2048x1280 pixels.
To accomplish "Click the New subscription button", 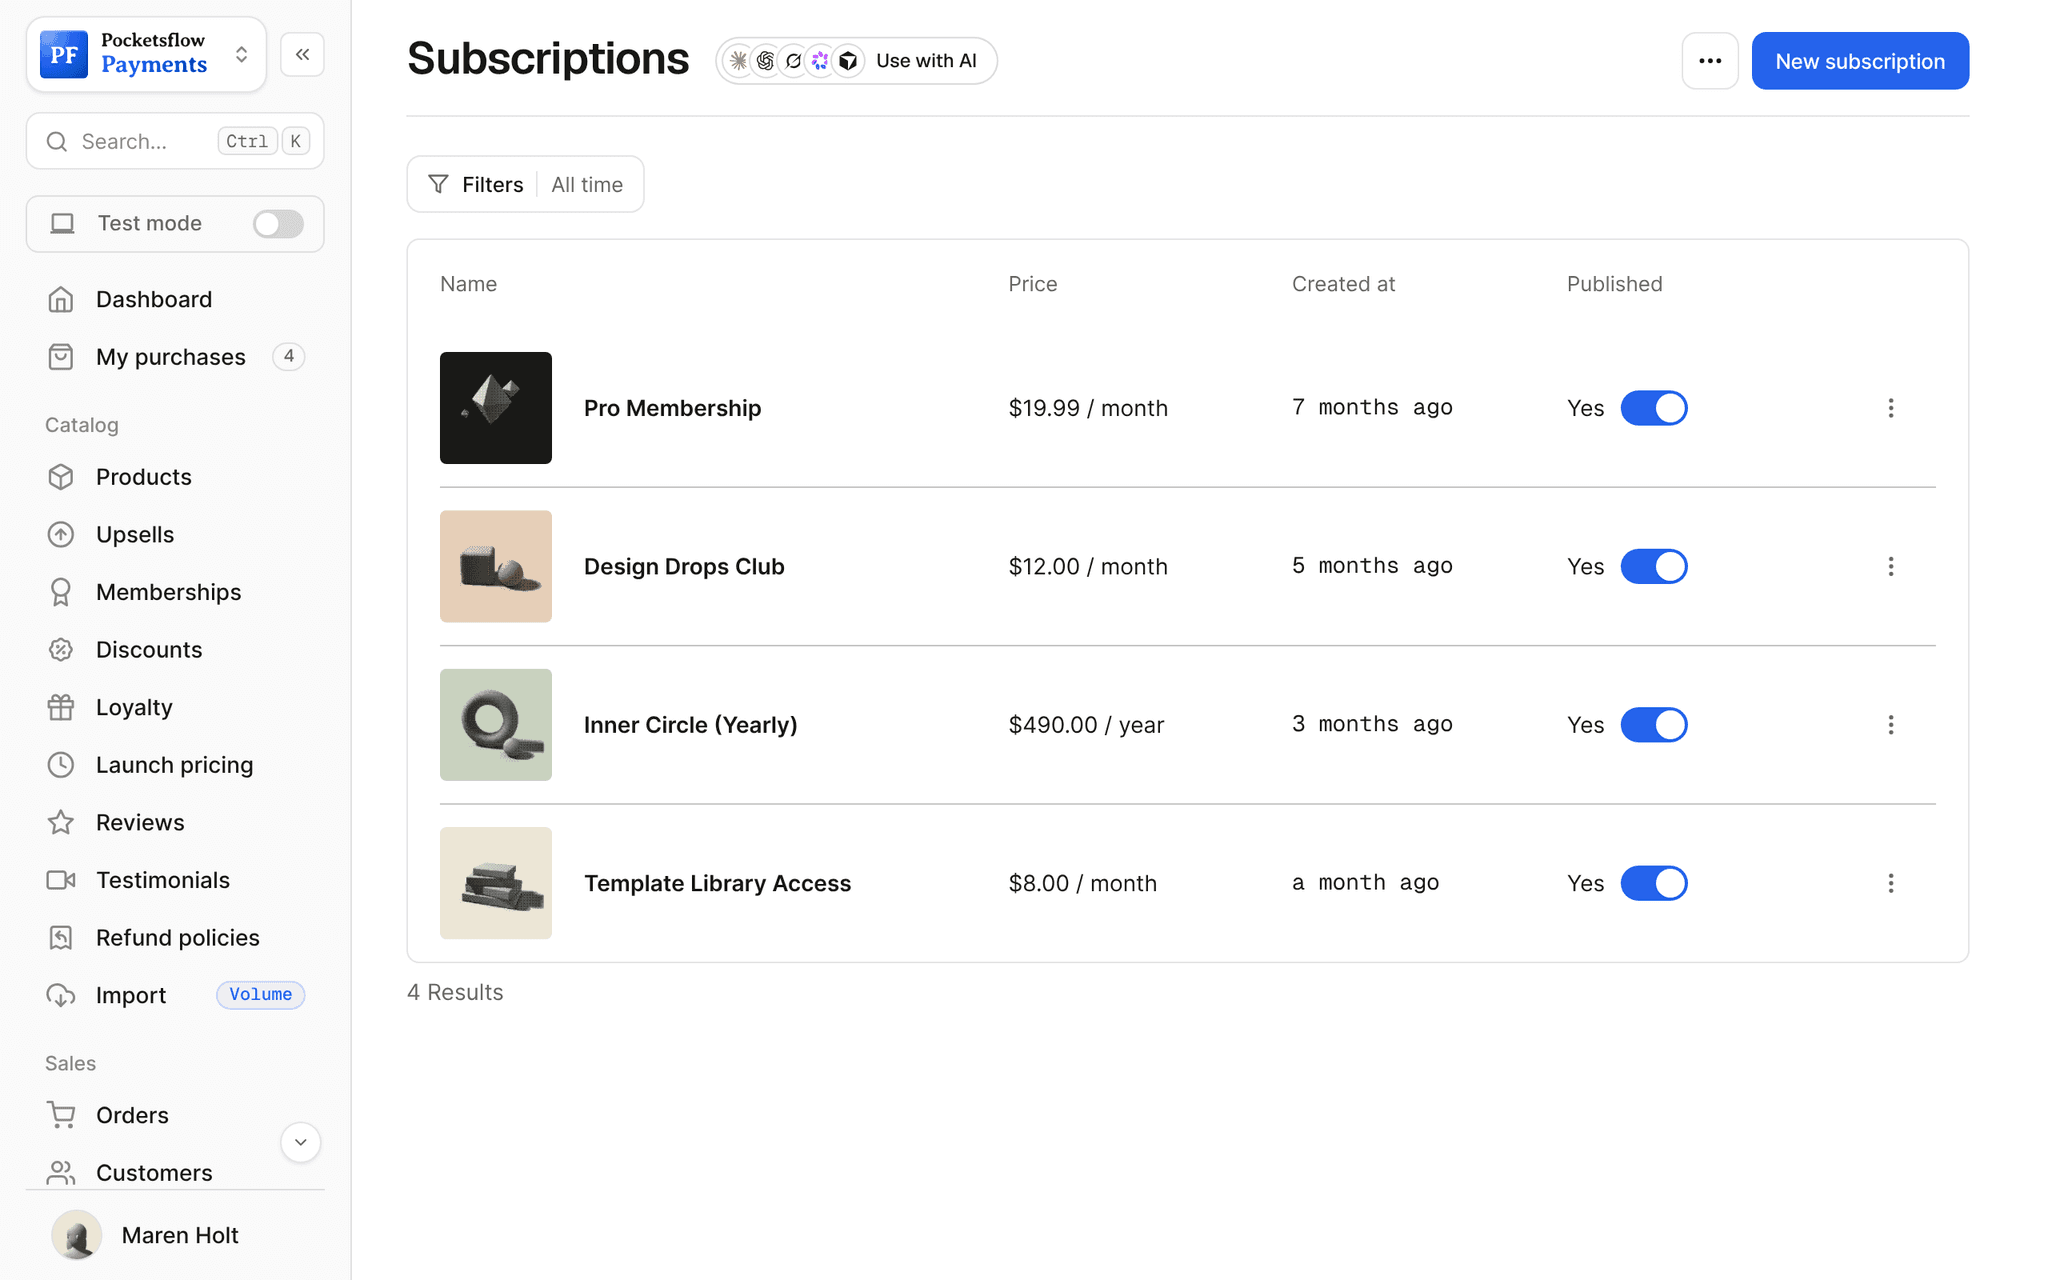I will (x=1860, y=61).
